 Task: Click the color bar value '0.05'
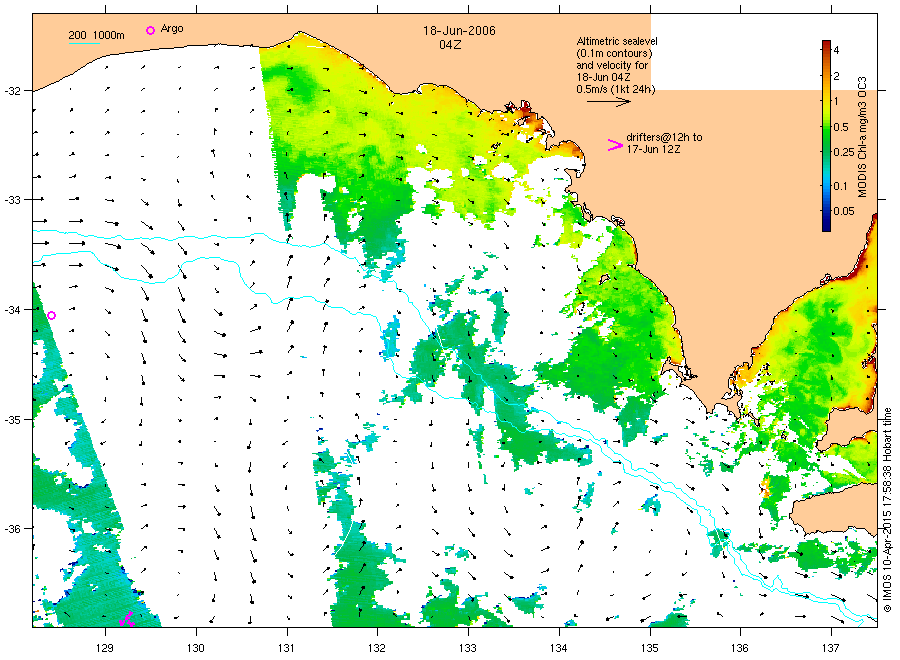point(844,211)
